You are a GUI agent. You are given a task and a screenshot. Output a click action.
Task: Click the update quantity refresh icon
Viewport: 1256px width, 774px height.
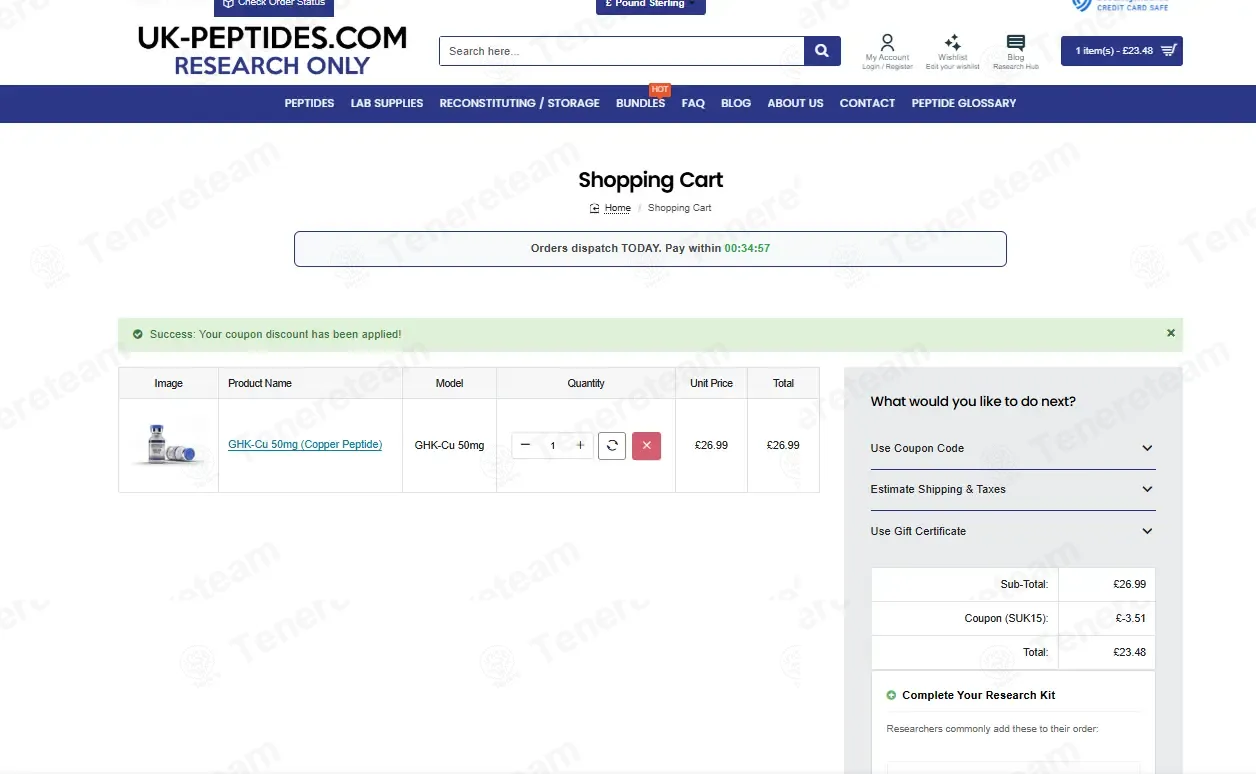pyautogui.click(x=612, y=445)
